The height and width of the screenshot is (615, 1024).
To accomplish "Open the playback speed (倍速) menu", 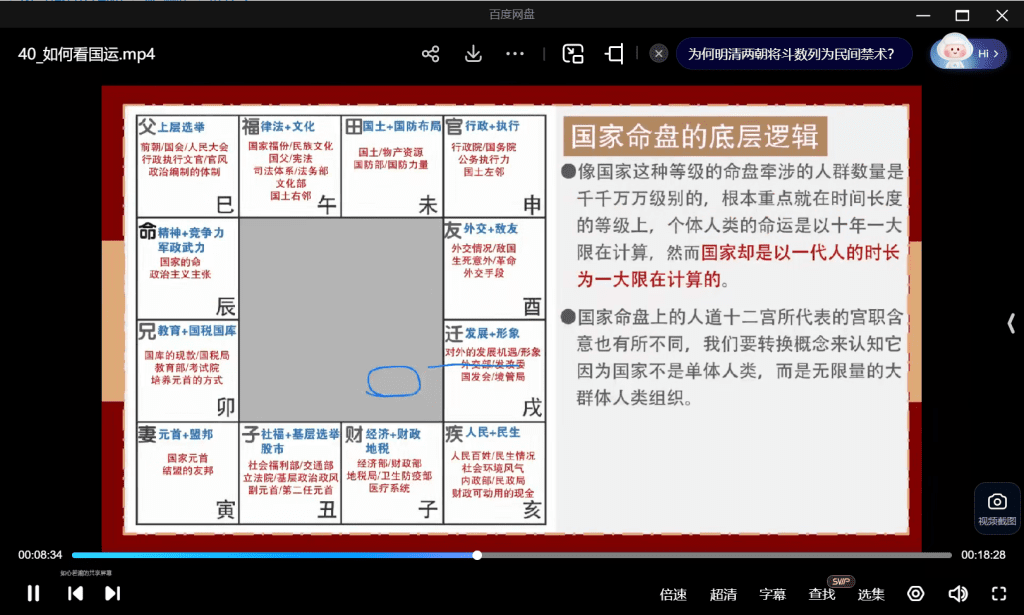I will [673, 594].
